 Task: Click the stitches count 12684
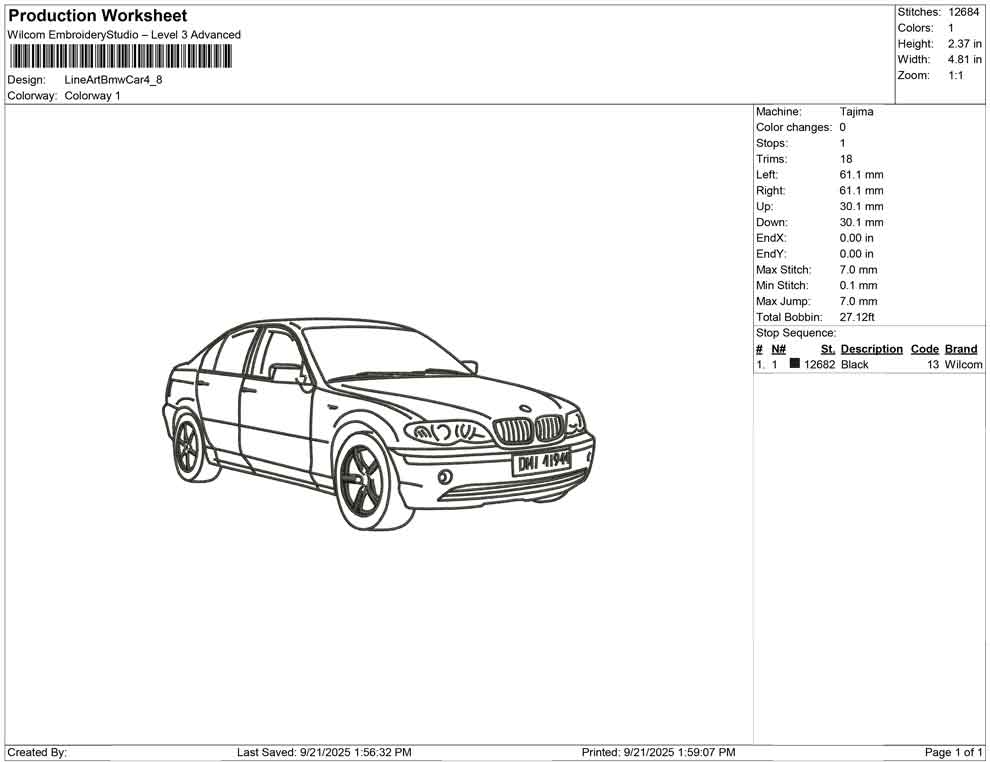click(x=963, y=12)
